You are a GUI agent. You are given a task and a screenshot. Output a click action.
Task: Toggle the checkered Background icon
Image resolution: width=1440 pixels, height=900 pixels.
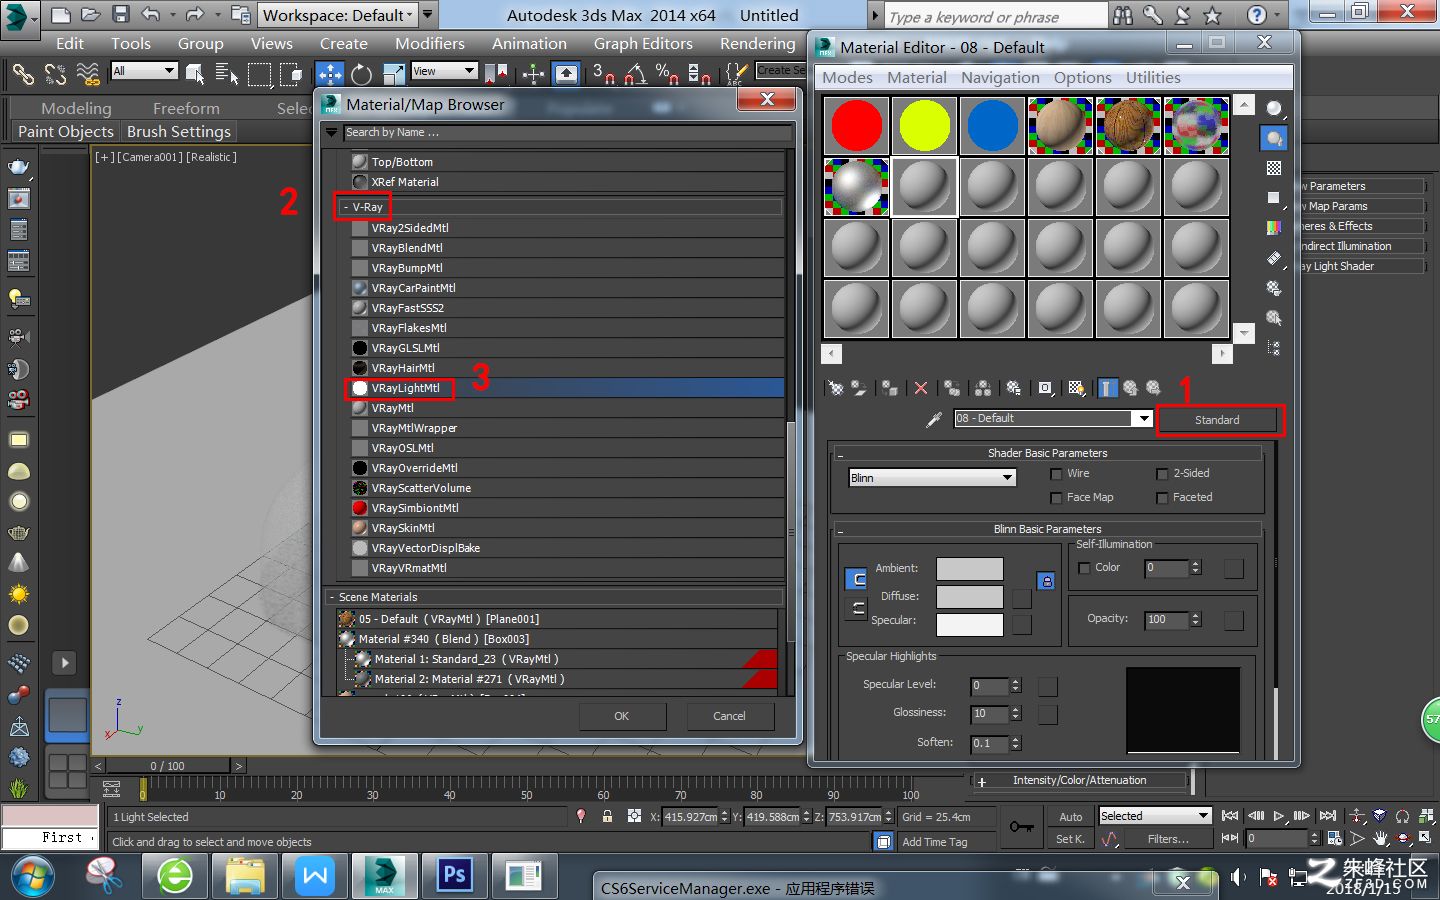point(1274,168)
